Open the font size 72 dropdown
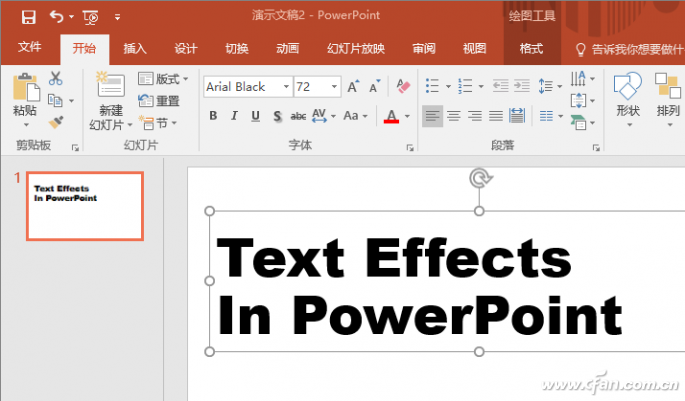The image size is (685, 401). pos(334,86)
